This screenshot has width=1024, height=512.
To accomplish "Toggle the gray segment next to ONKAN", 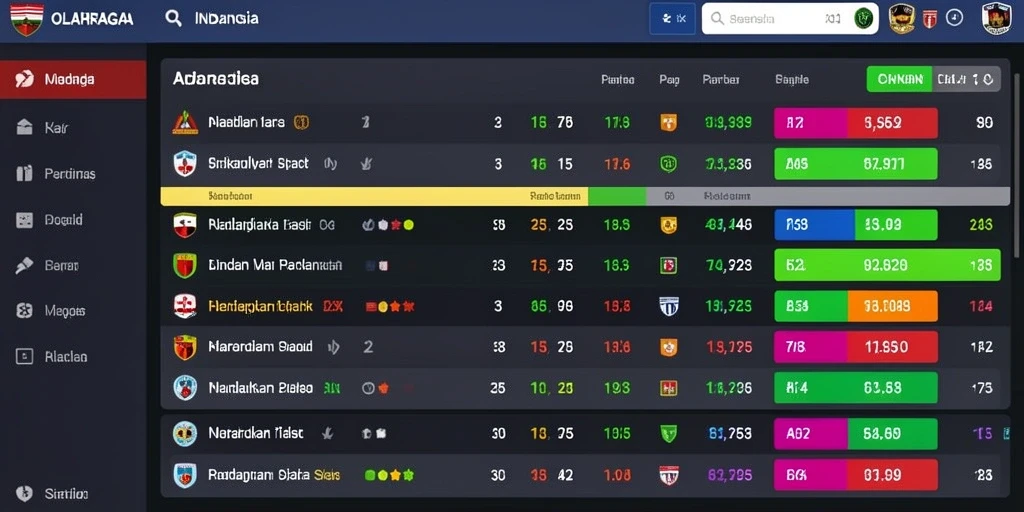I will [x=966, y=79].
